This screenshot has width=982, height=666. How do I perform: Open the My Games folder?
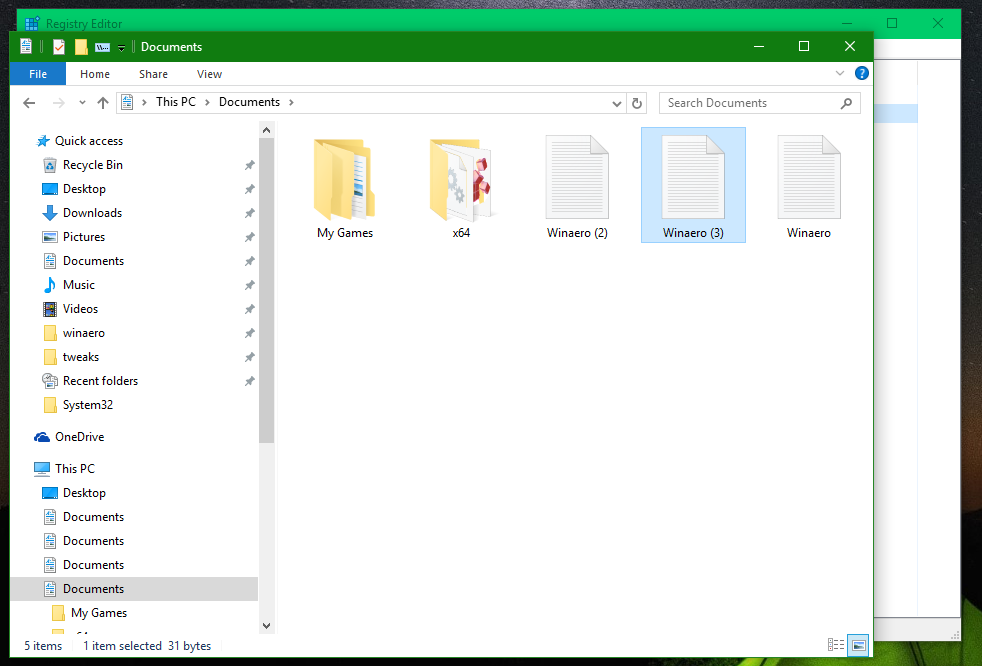344,180
